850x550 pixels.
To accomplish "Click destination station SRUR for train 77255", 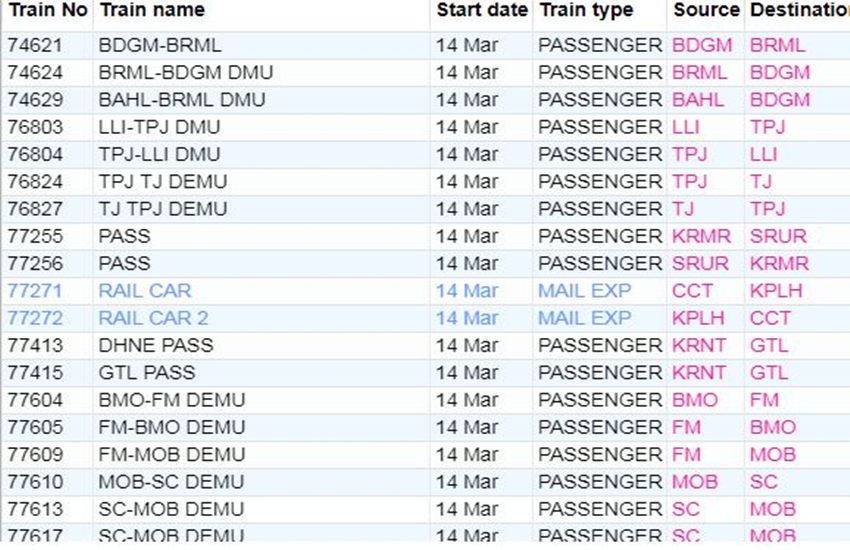I will (778, 237).
